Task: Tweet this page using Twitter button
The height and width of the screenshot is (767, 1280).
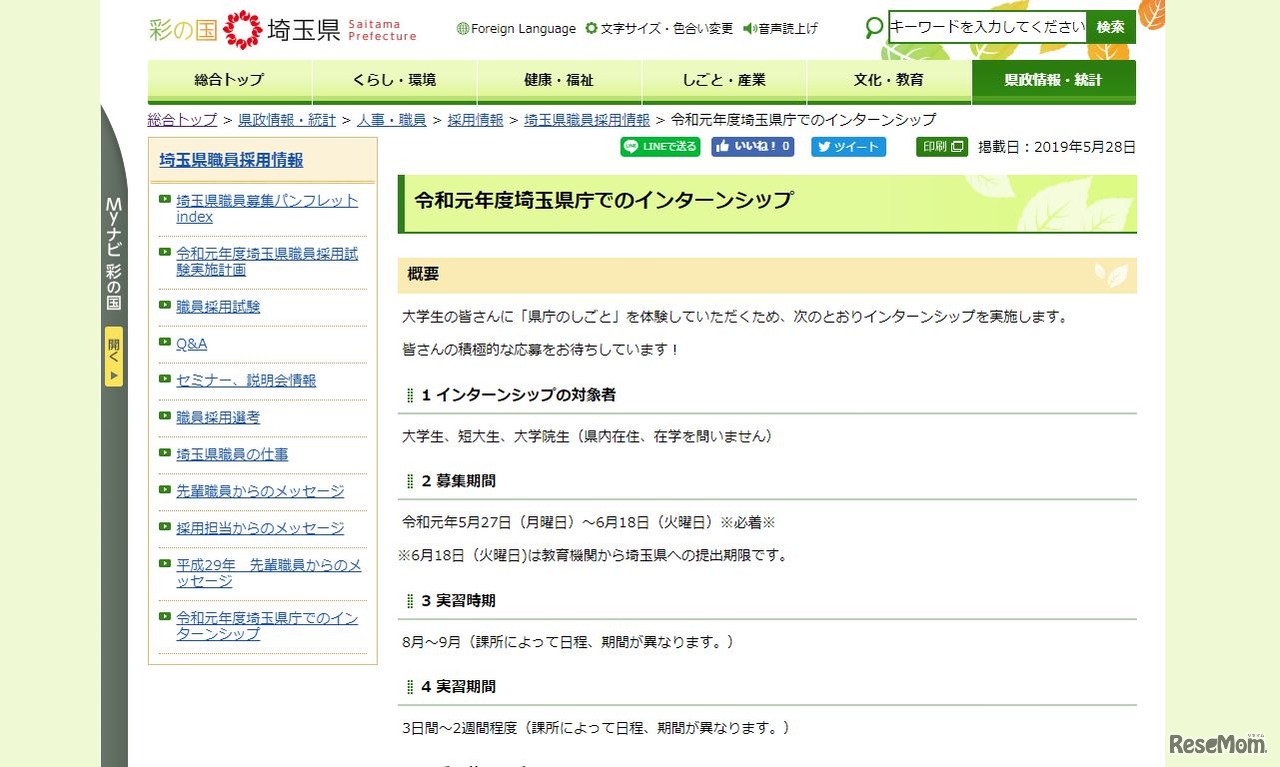Action: pyautogui.click(x=848, y=147)
